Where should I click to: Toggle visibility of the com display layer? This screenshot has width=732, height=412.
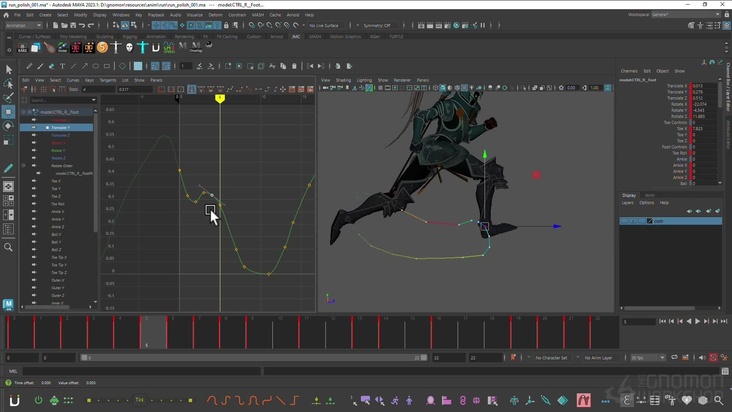(x=624, y=221)
